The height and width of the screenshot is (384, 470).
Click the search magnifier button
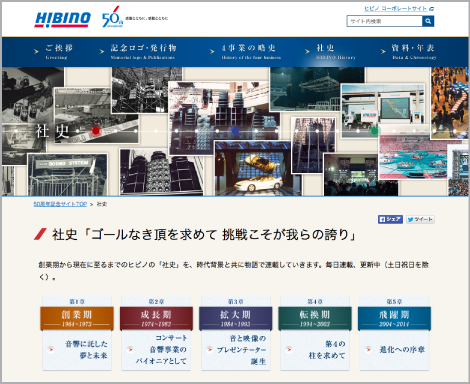coord(428,21)
